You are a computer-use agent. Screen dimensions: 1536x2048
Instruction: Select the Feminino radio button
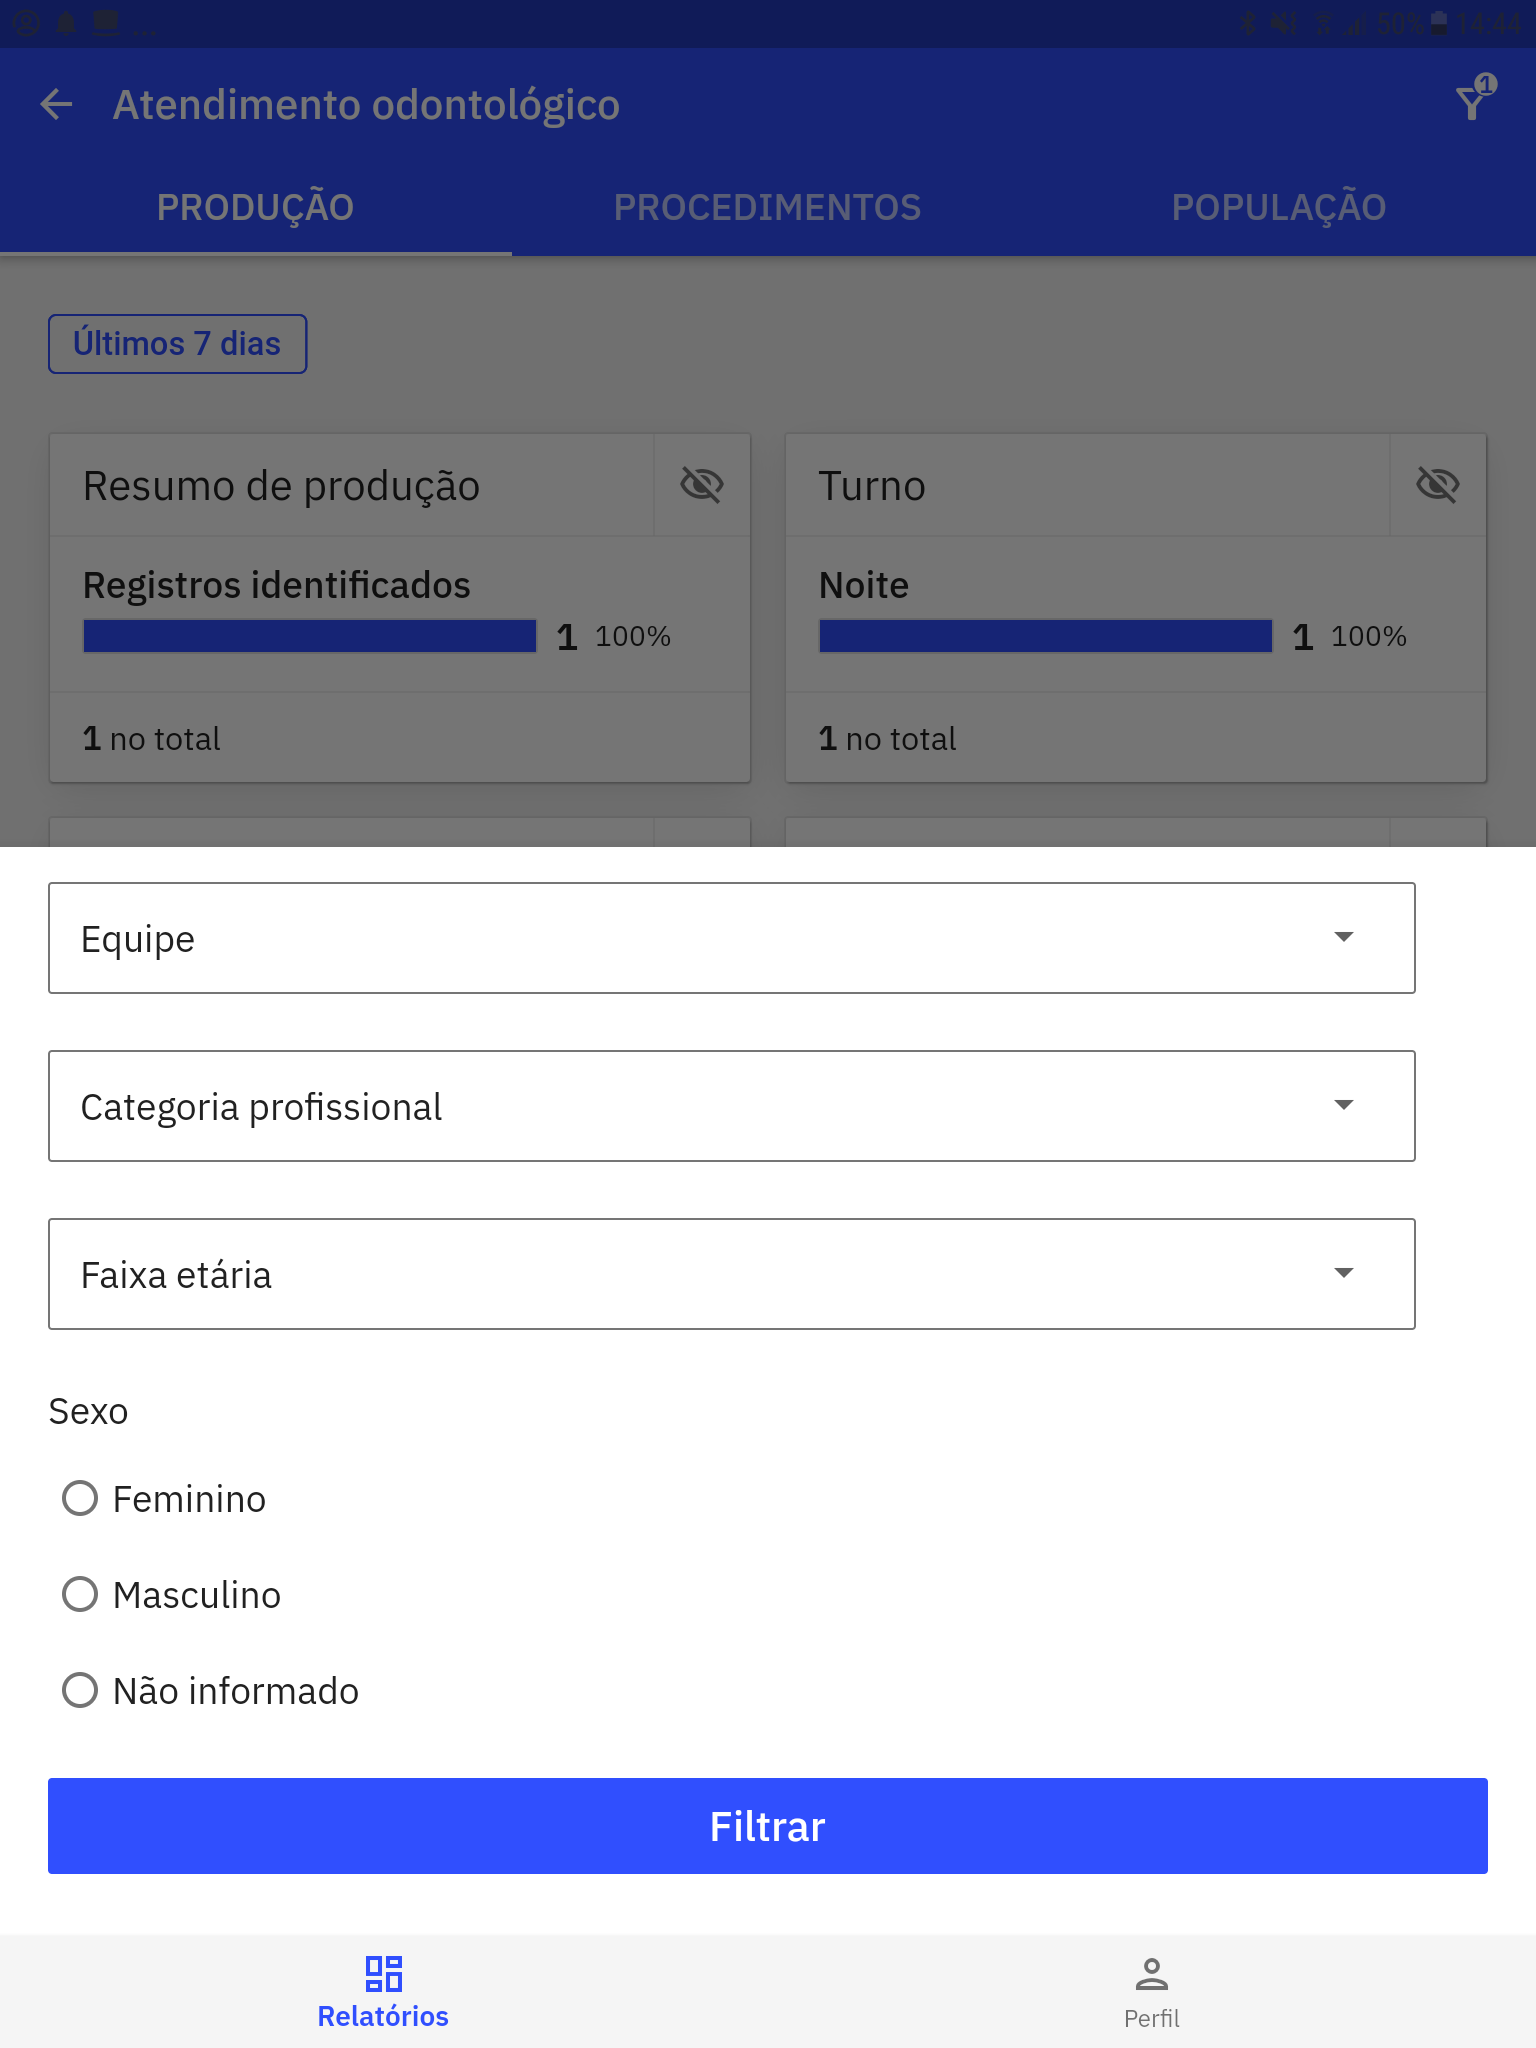click(80, 1498)
